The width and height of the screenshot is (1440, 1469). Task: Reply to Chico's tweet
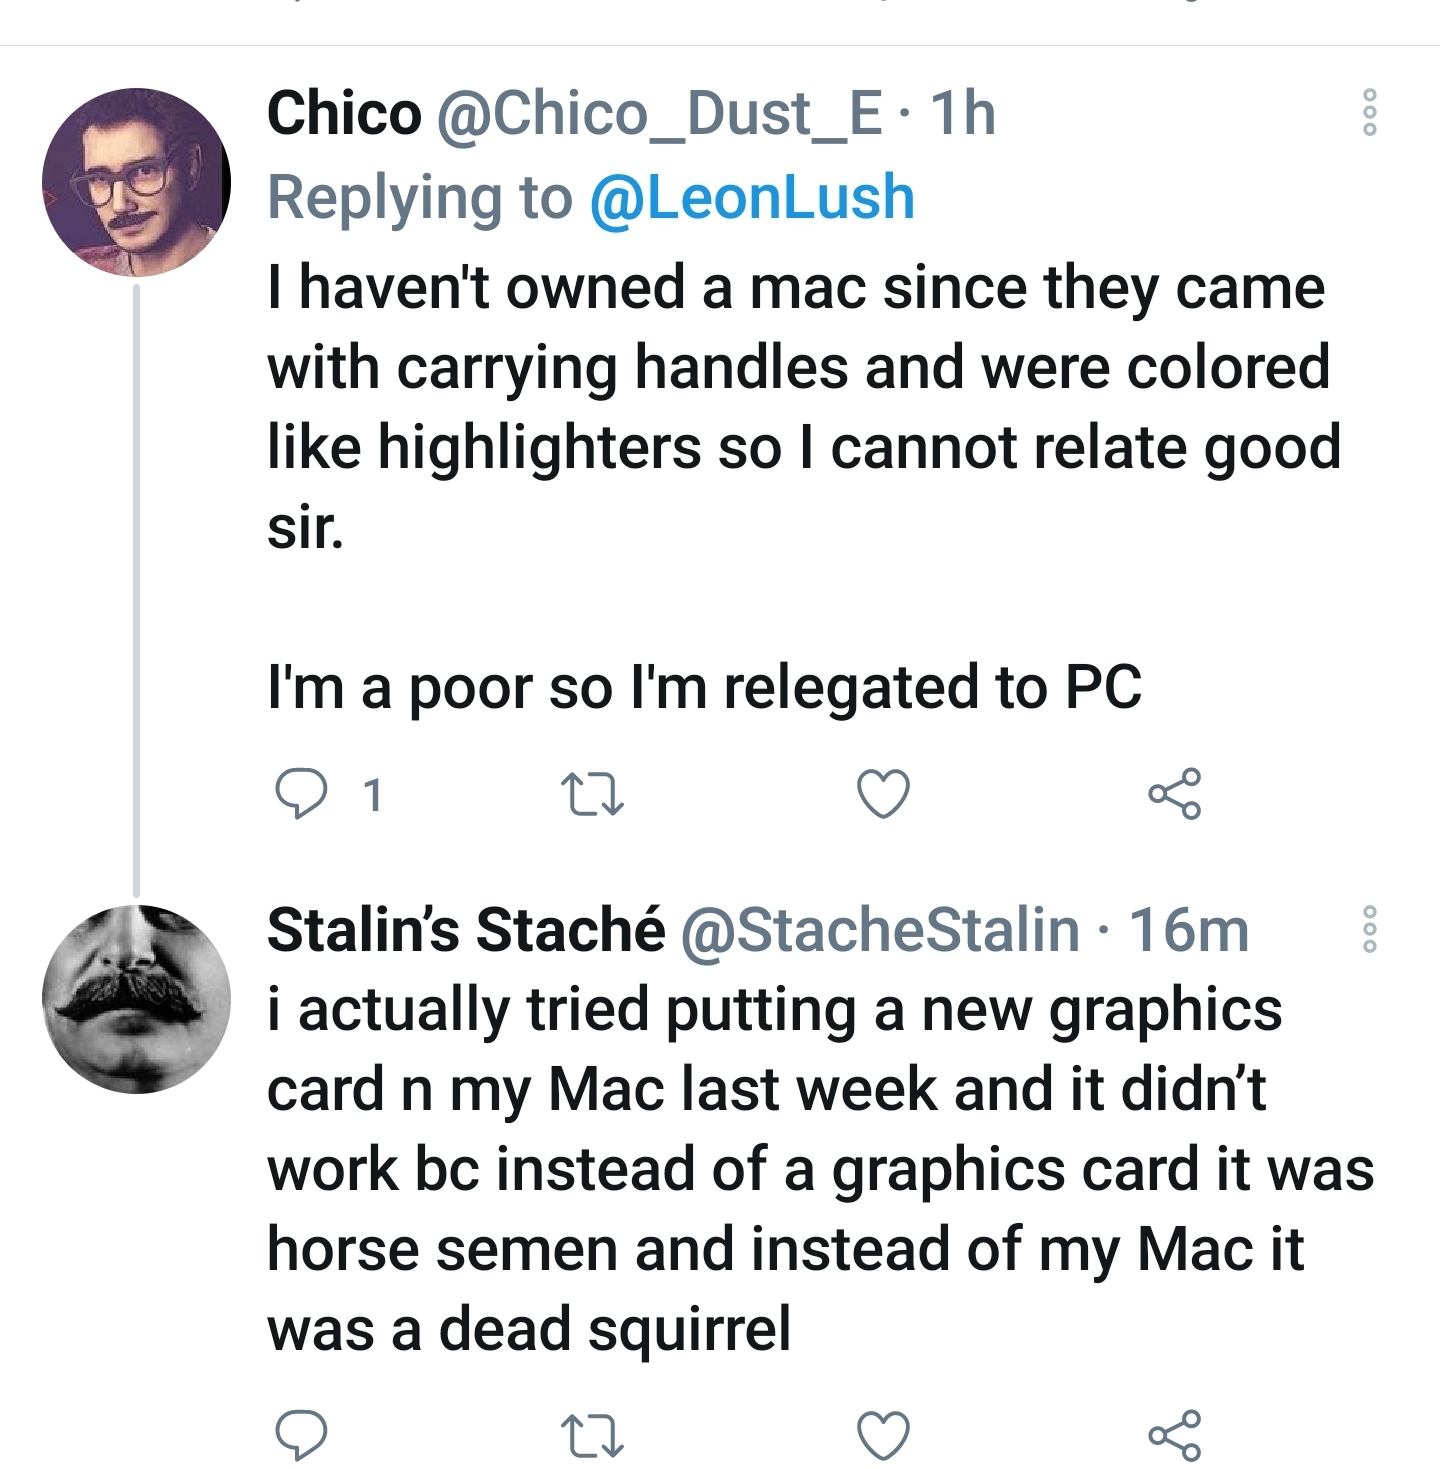(300, 795)
